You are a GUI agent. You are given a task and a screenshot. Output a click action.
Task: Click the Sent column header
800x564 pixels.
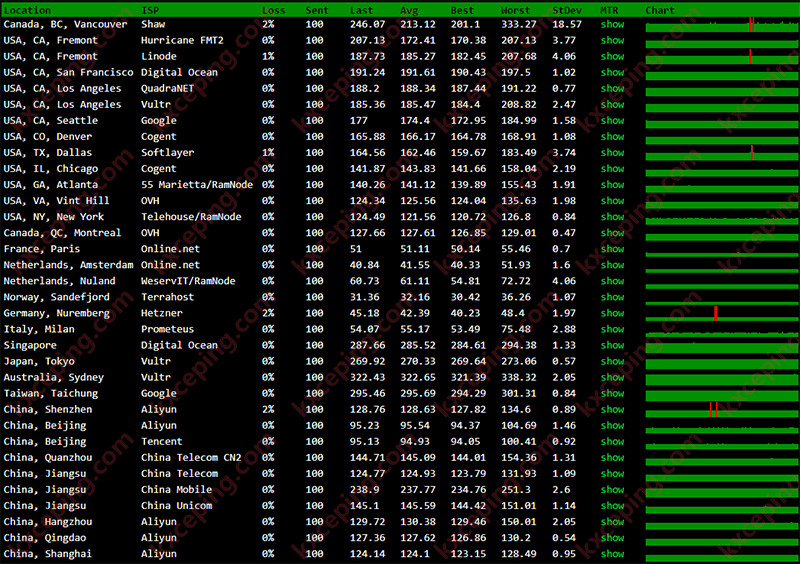point(317,10)
